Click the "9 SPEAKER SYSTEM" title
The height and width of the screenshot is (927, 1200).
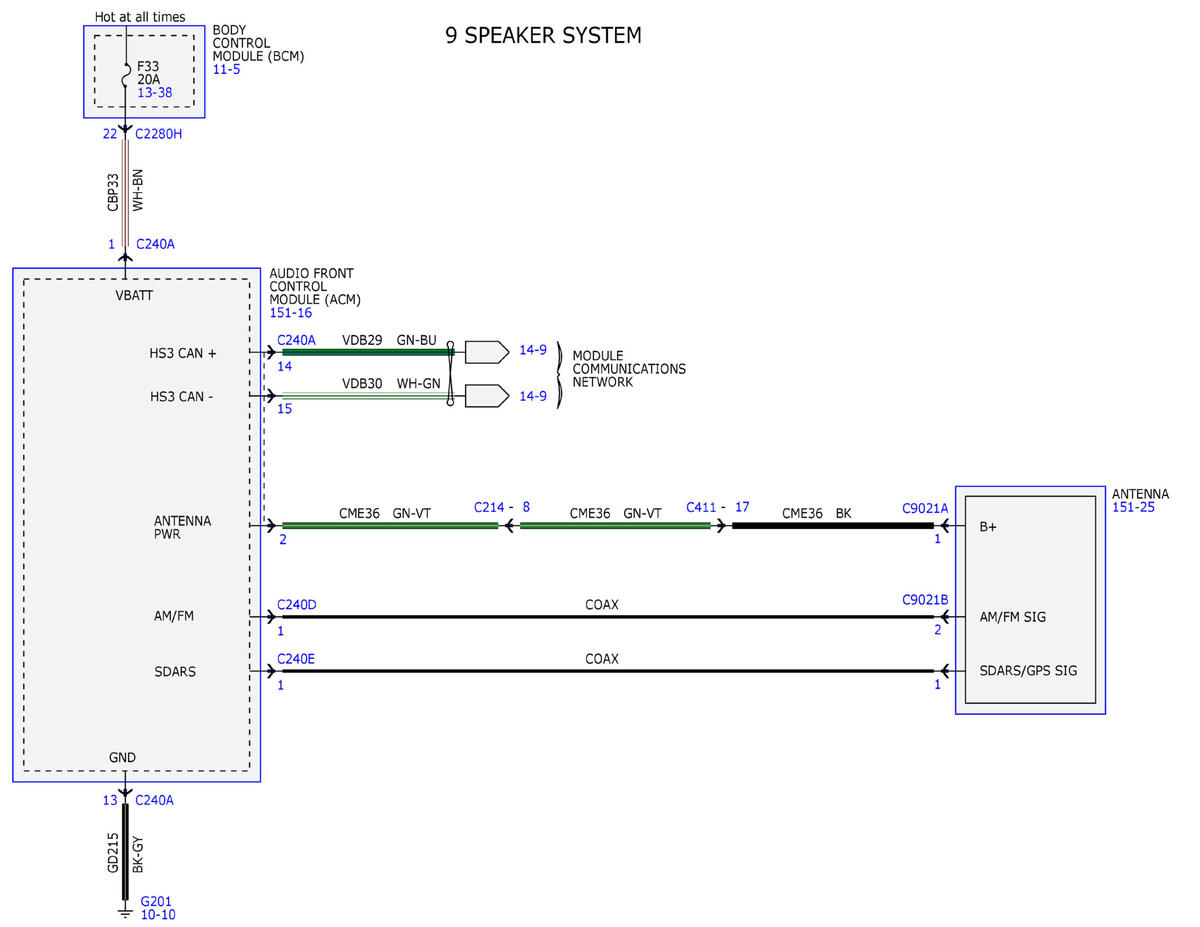(543, 36)
